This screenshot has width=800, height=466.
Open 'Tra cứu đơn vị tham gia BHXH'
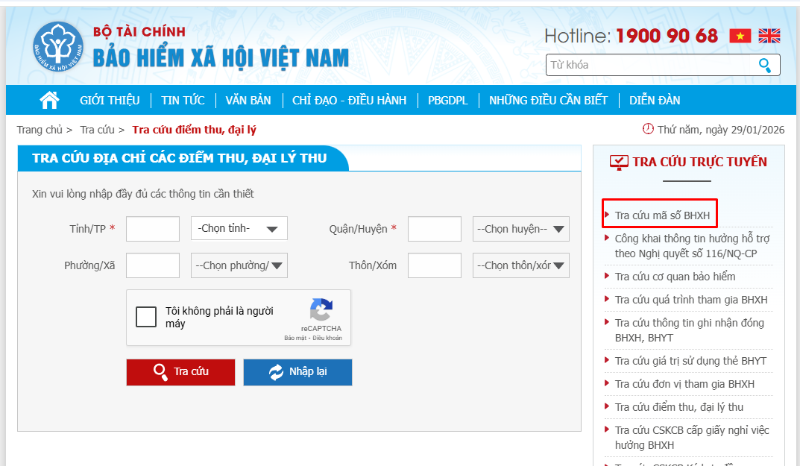684,384
